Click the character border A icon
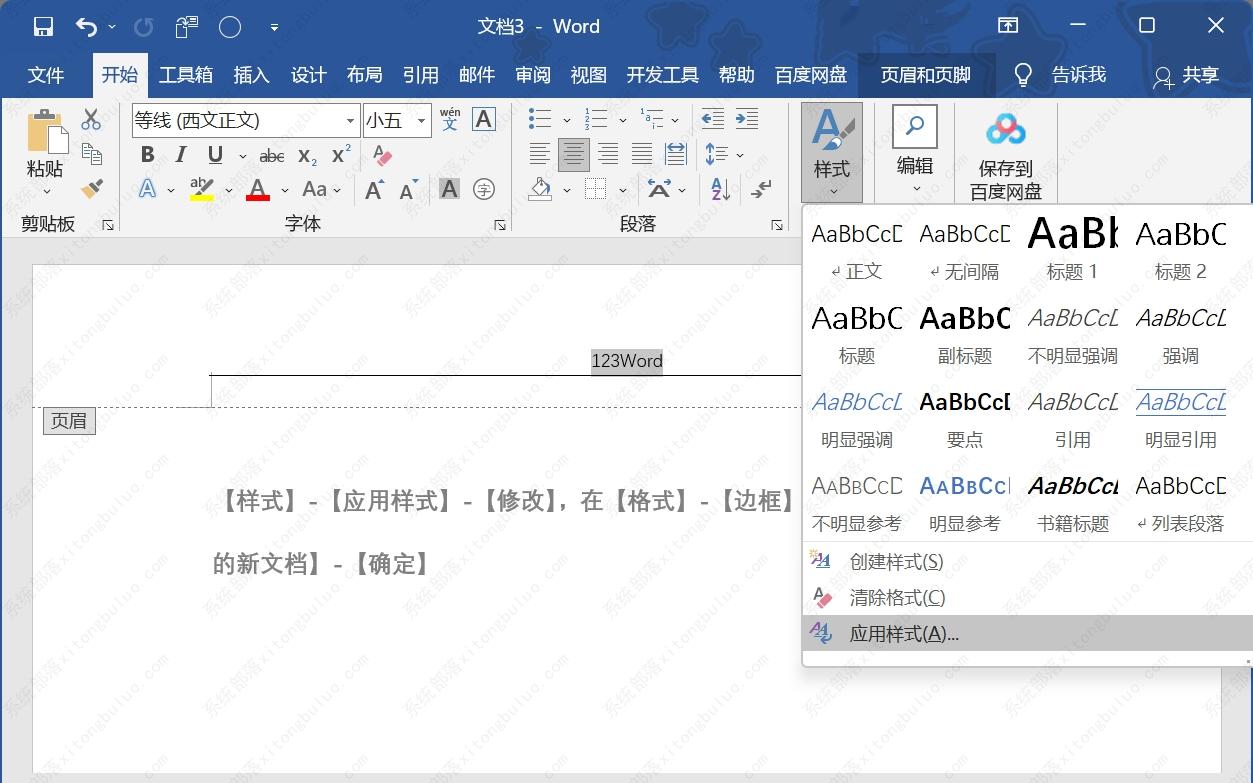The image size is (1253, 783). click(484, 120)
